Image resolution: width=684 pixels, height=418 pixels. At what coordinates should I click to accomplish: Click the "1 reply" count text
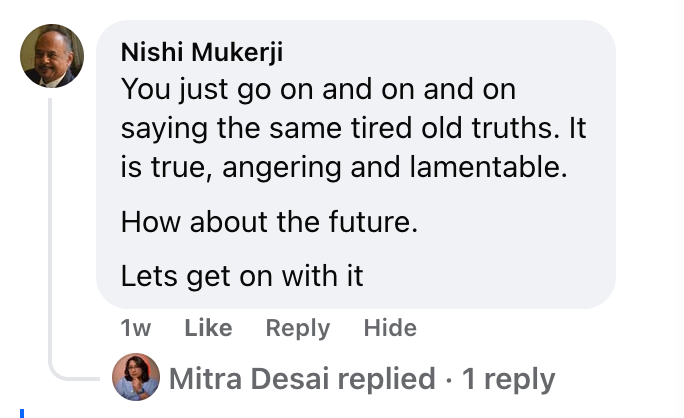point(506,379)
